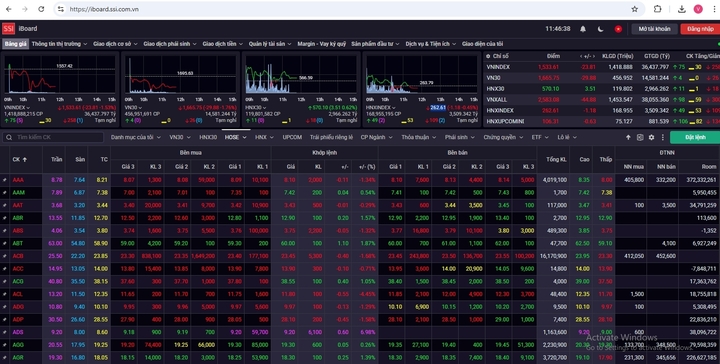Open the three-dot more options menu

coord(663,137)
